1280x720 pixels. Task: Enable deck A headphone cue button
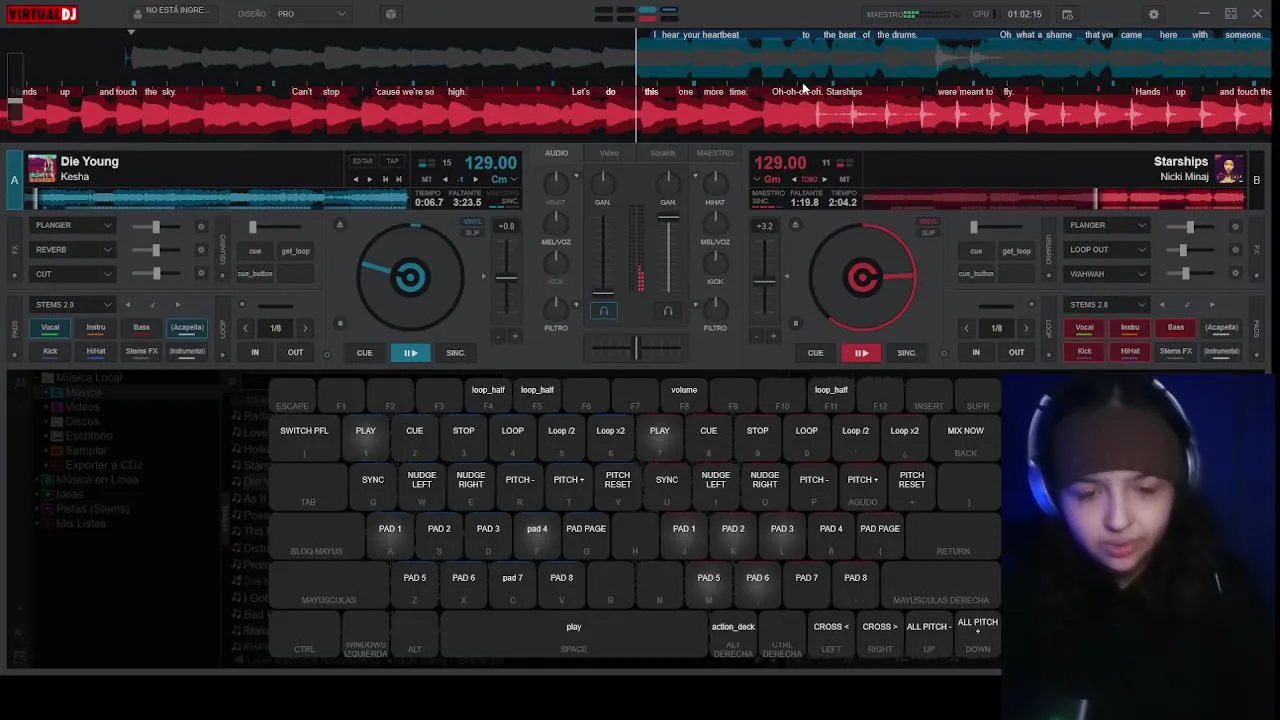point(603,311)
